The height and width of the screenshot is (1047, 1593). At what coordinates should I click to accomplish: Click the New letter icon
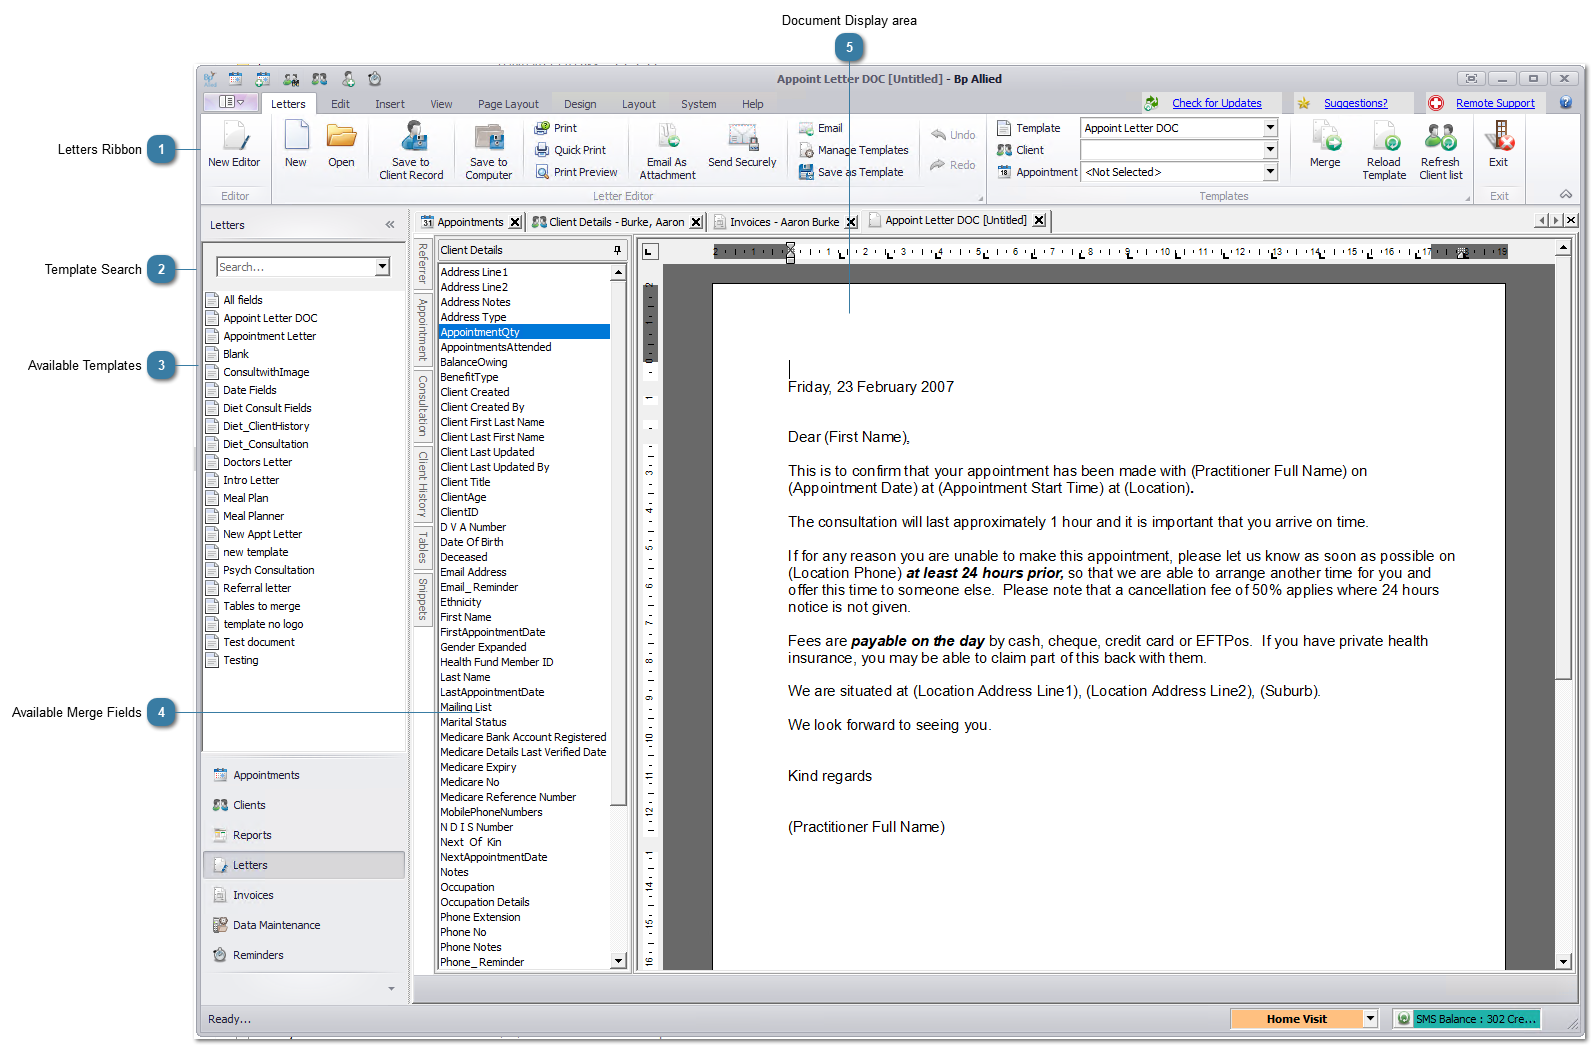pos(296,144)
